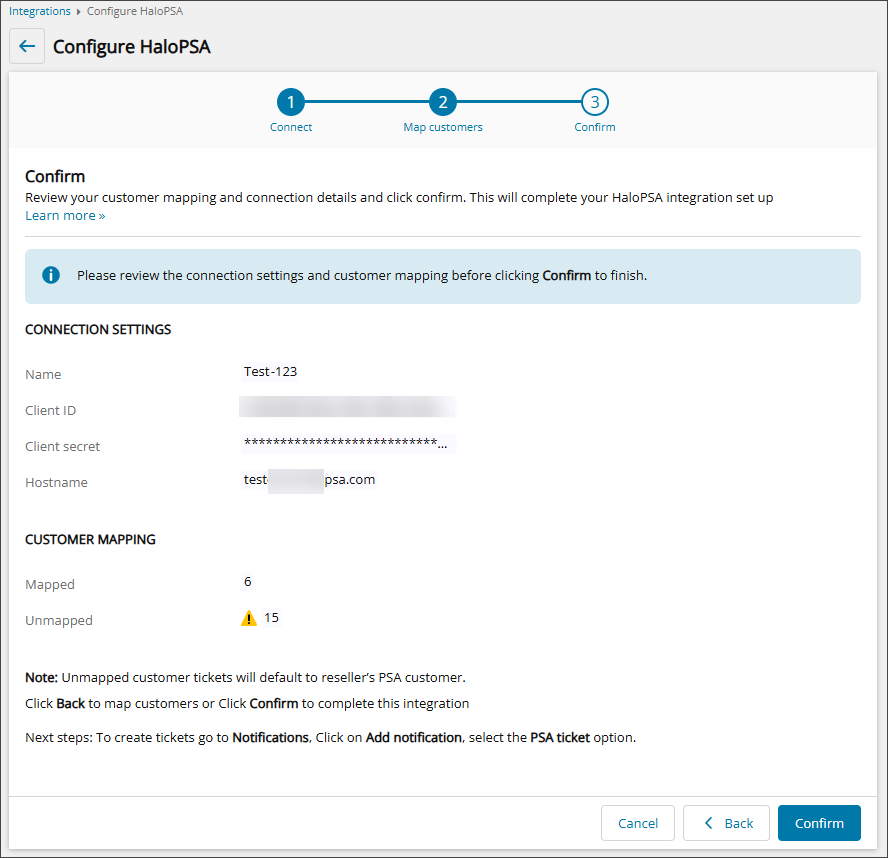Click the Test-123 name value
Screen dimensions: 888x858
pos(270,372)
